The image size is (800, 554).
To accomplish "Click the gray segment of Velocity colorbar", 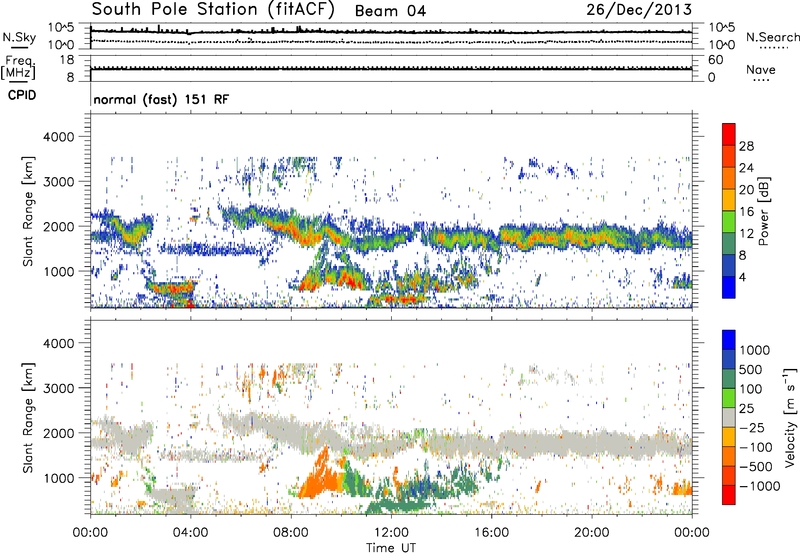I will [729, 417].
